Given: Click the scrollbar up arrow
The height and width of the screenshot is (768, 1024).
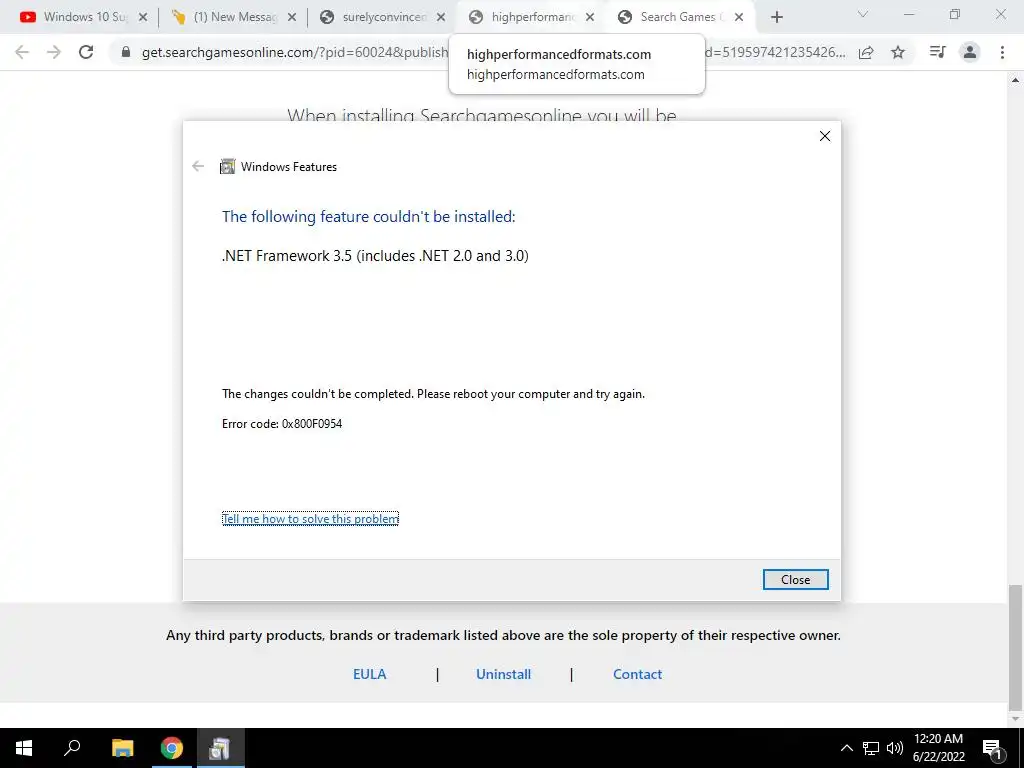Looking at the screenshot, I should 1015,80.
